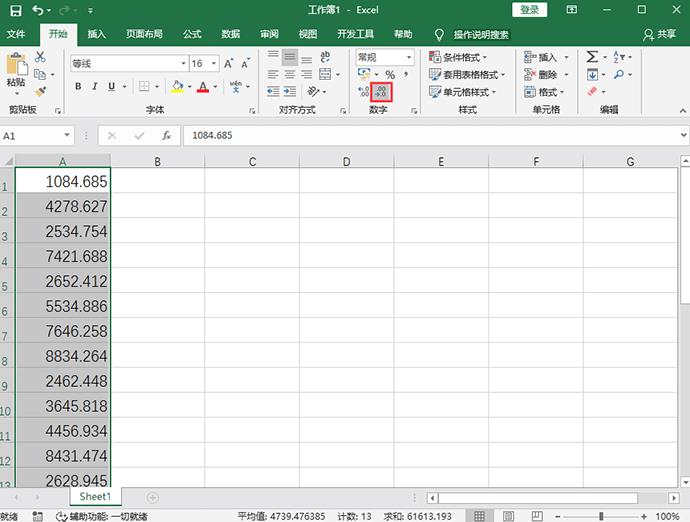Open cell borders button

[144, 86]
